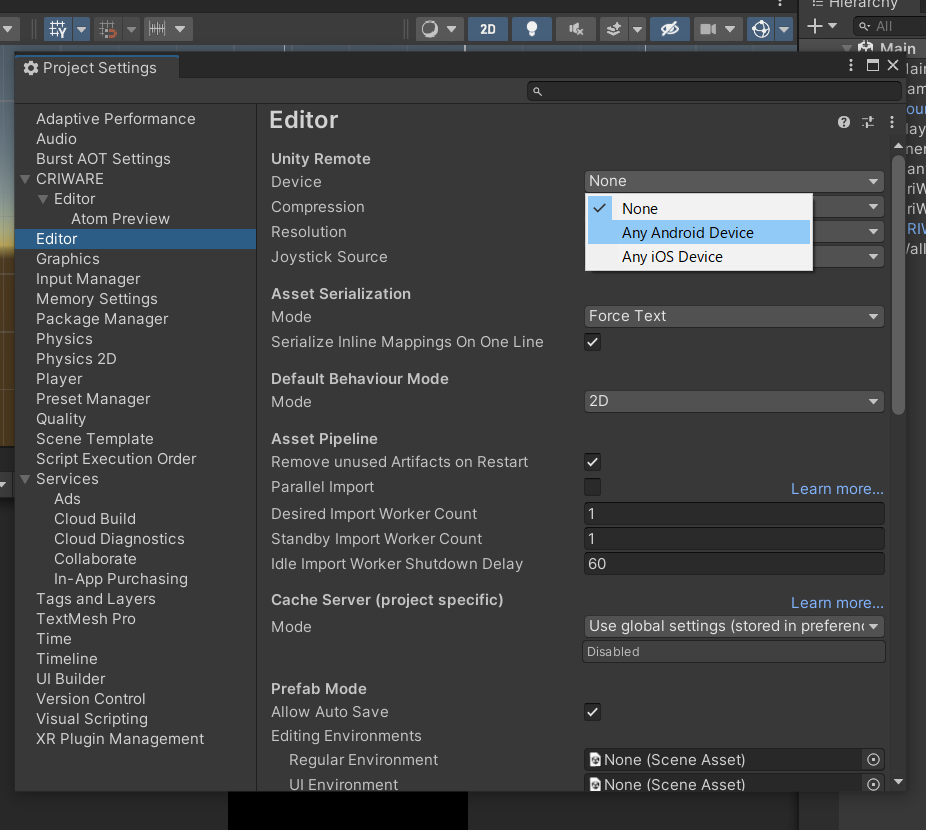The width and height of the screenshot is (926, 830).
Task: Click UI Environment object picker circle
Action: (873, 784)
